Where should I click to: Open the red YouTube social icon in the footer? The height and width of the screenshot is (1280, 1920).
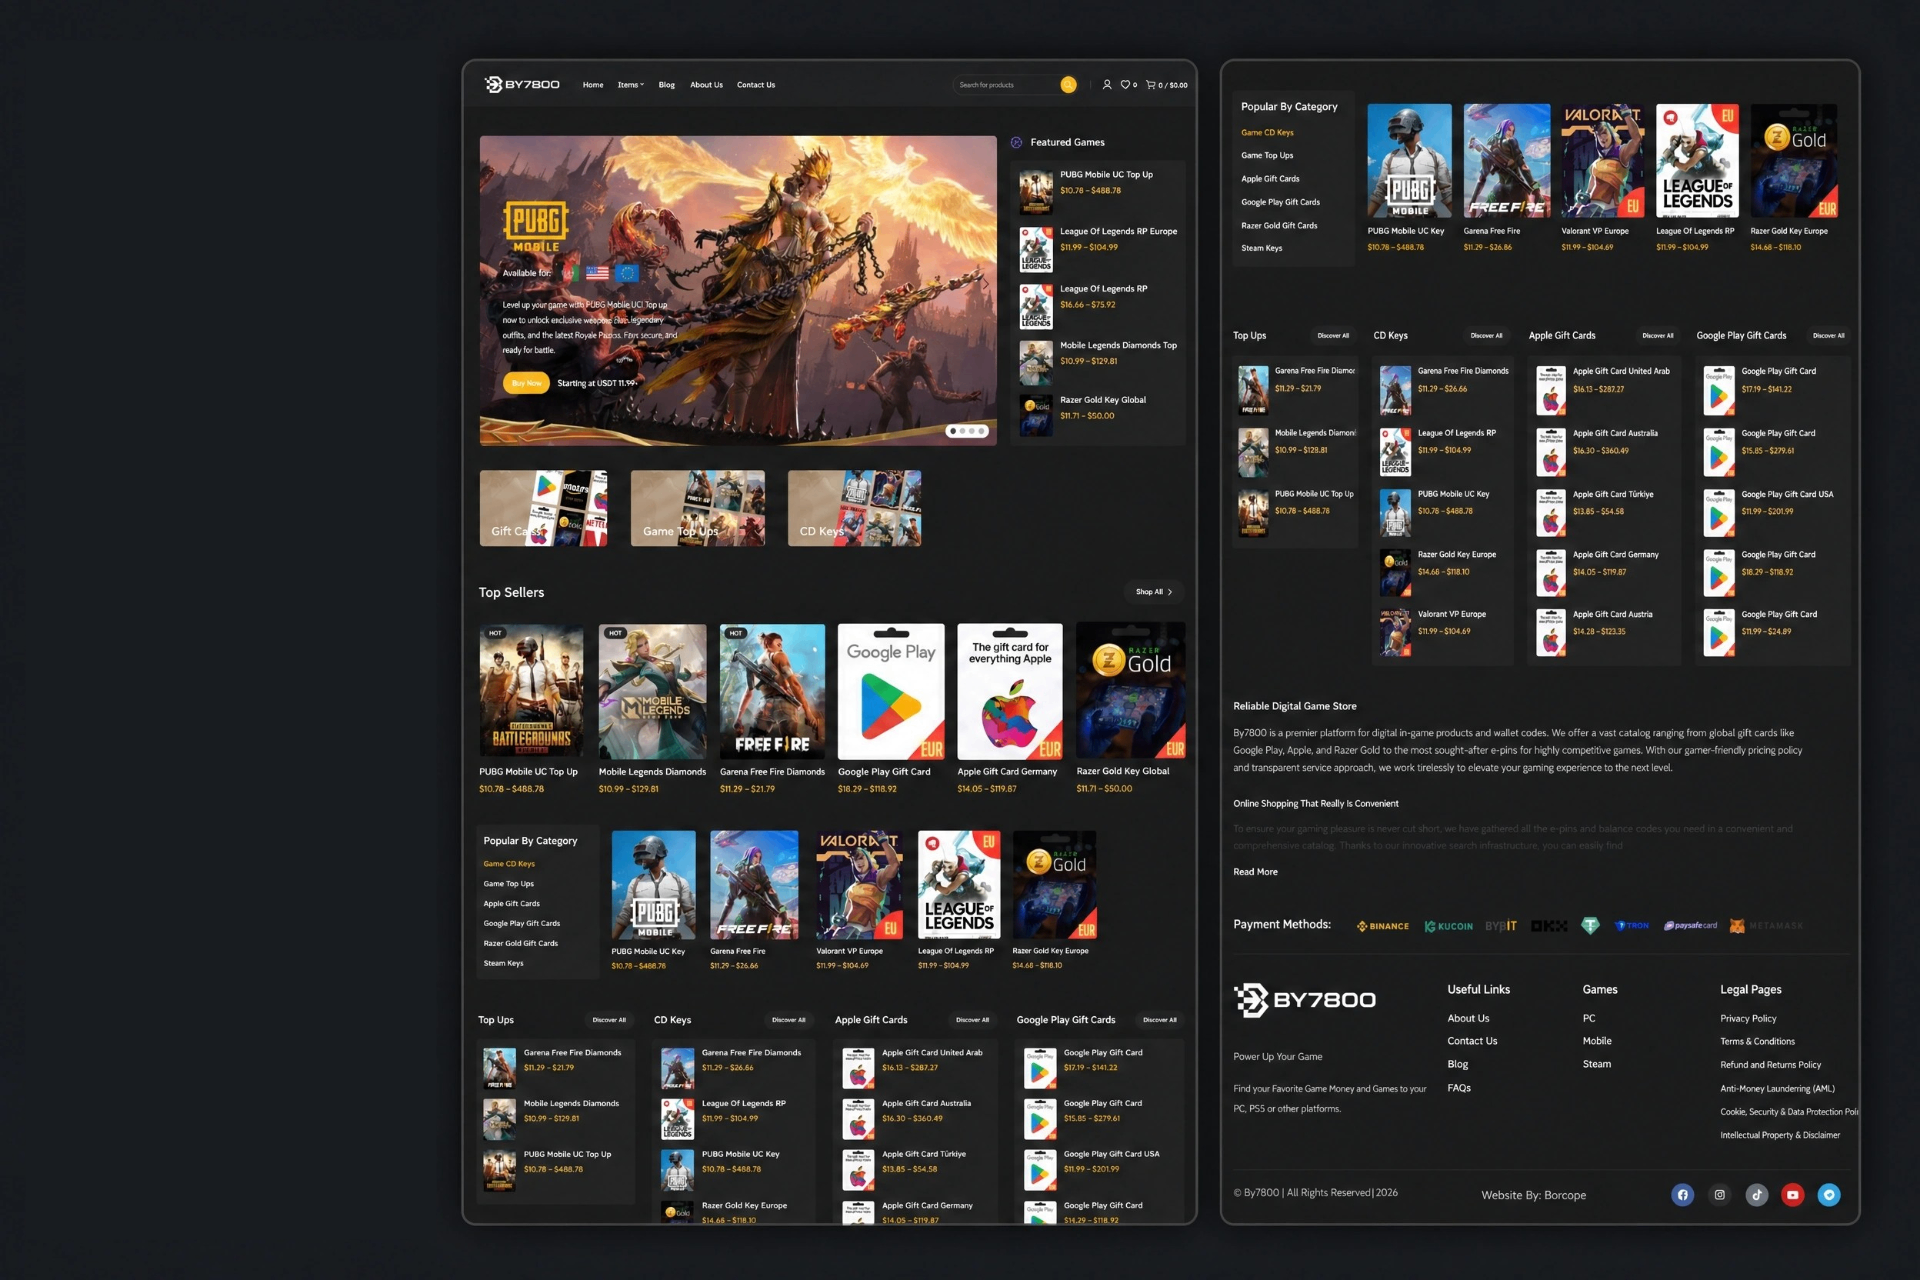1793,1195
